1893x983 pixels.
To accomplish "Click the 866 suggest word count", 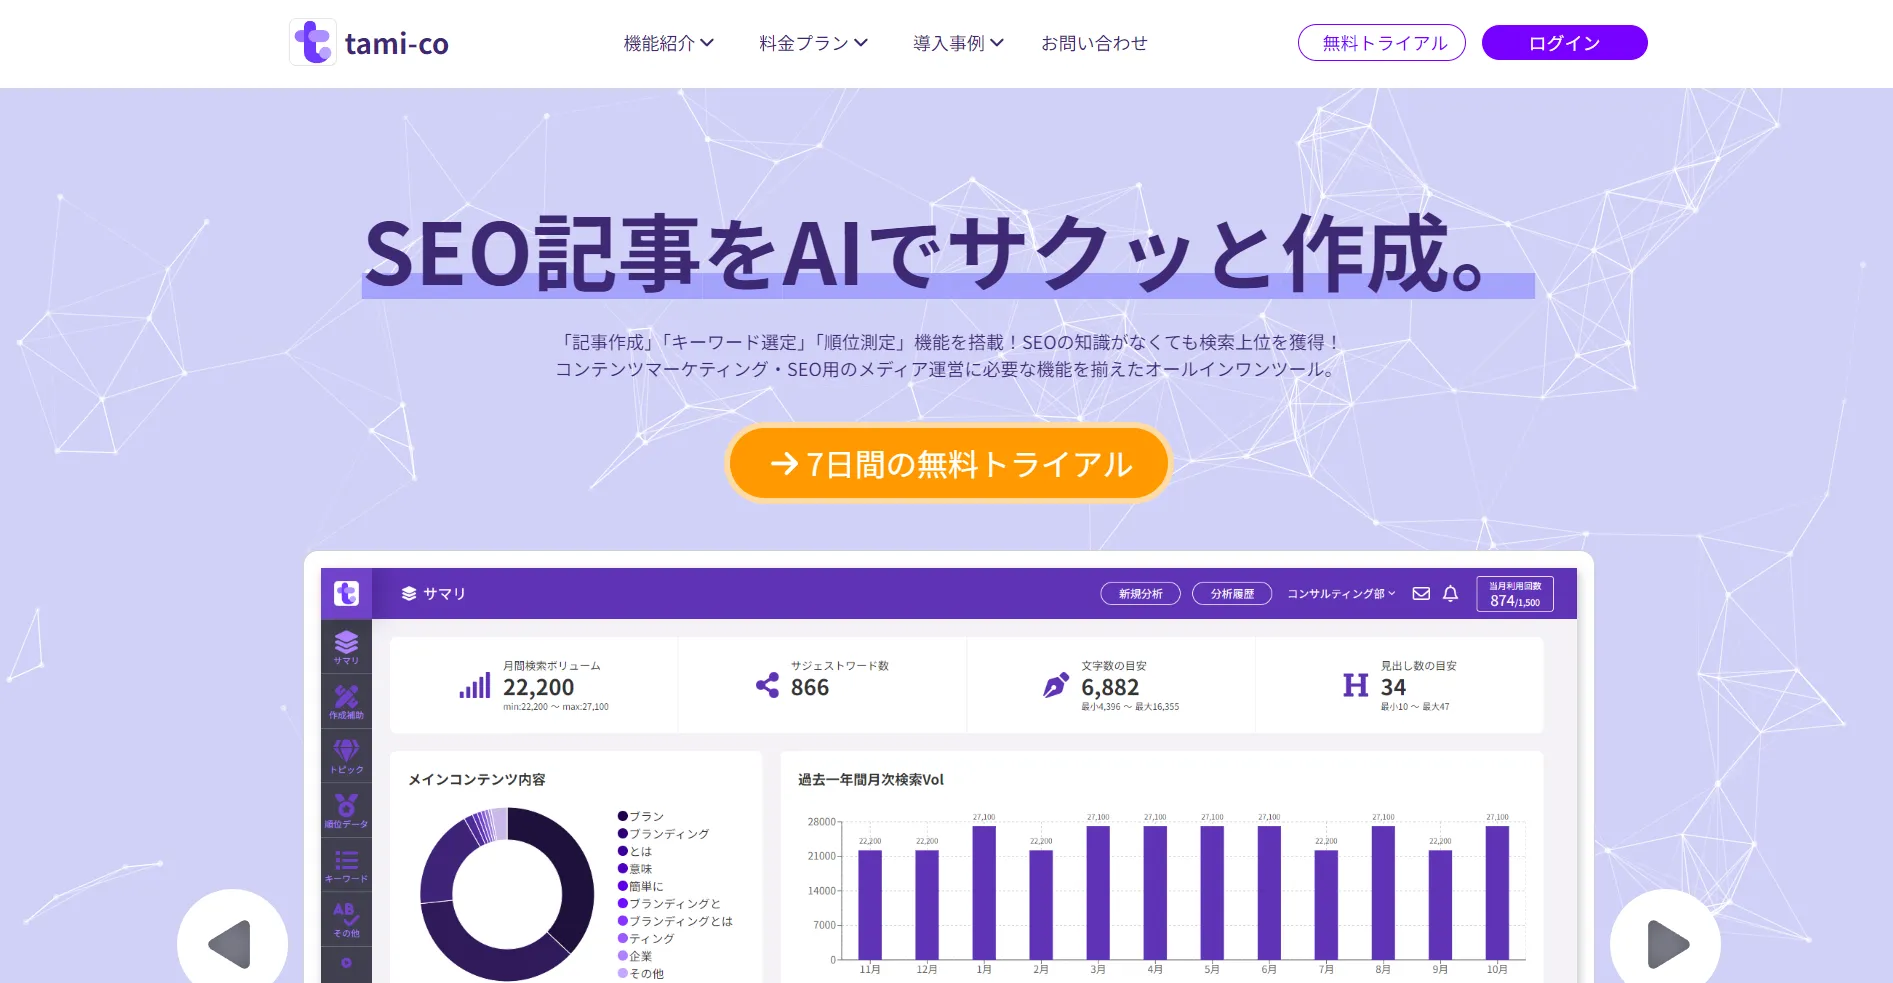I will [x=809, y=687].
